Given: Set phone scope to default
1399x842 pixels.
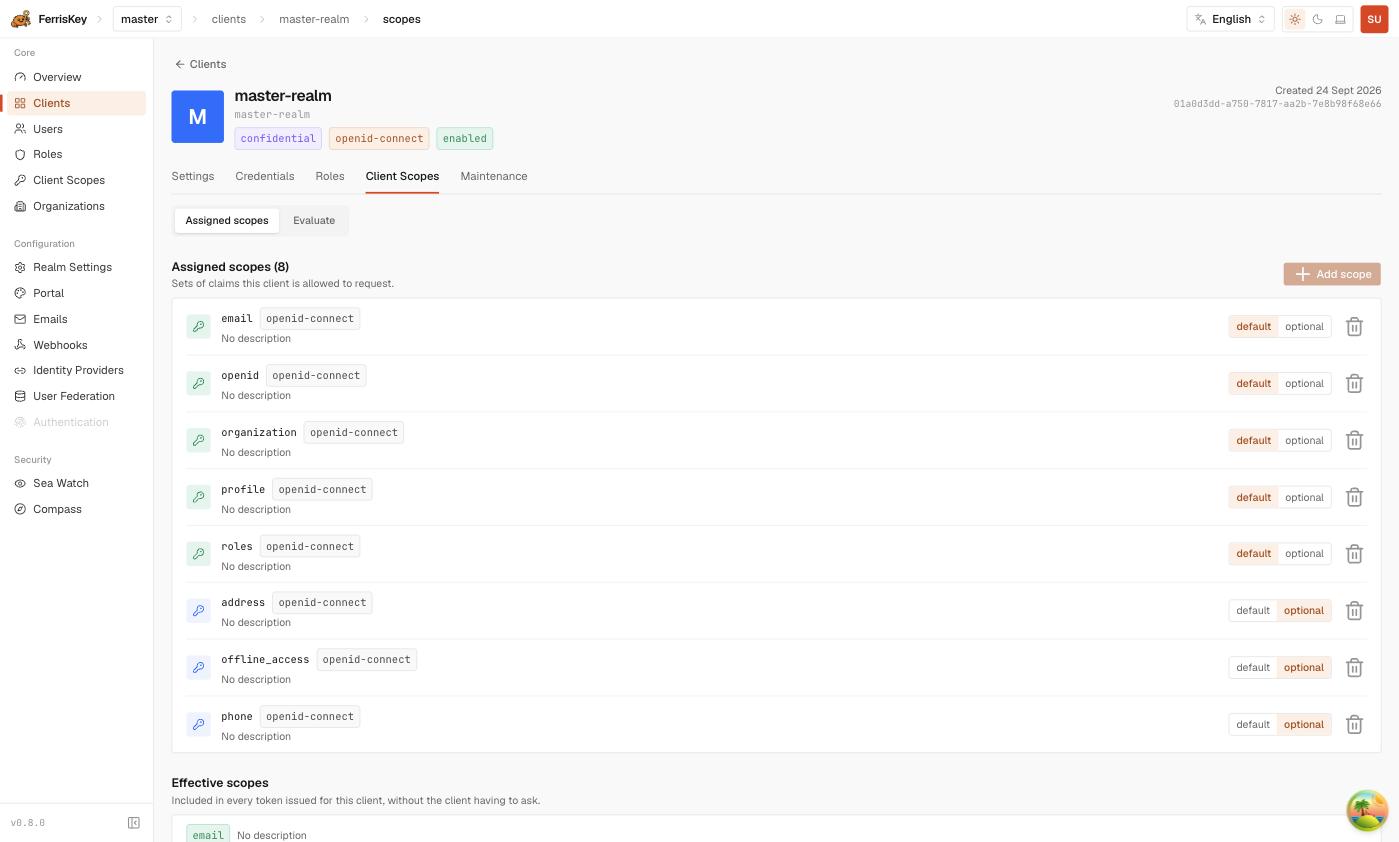Looking at the screenshot, I should click(1253, 725).
